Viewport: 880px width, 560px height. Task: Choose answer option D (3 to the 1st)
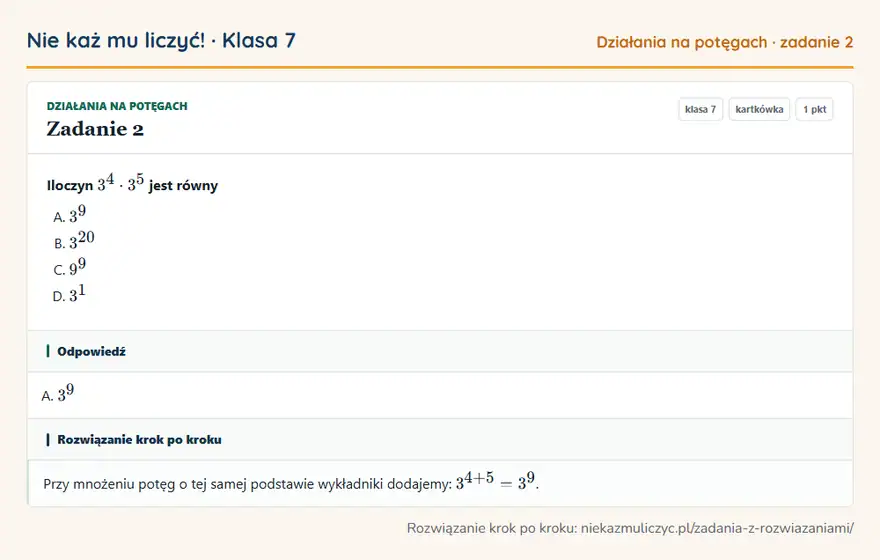(69, 293)
